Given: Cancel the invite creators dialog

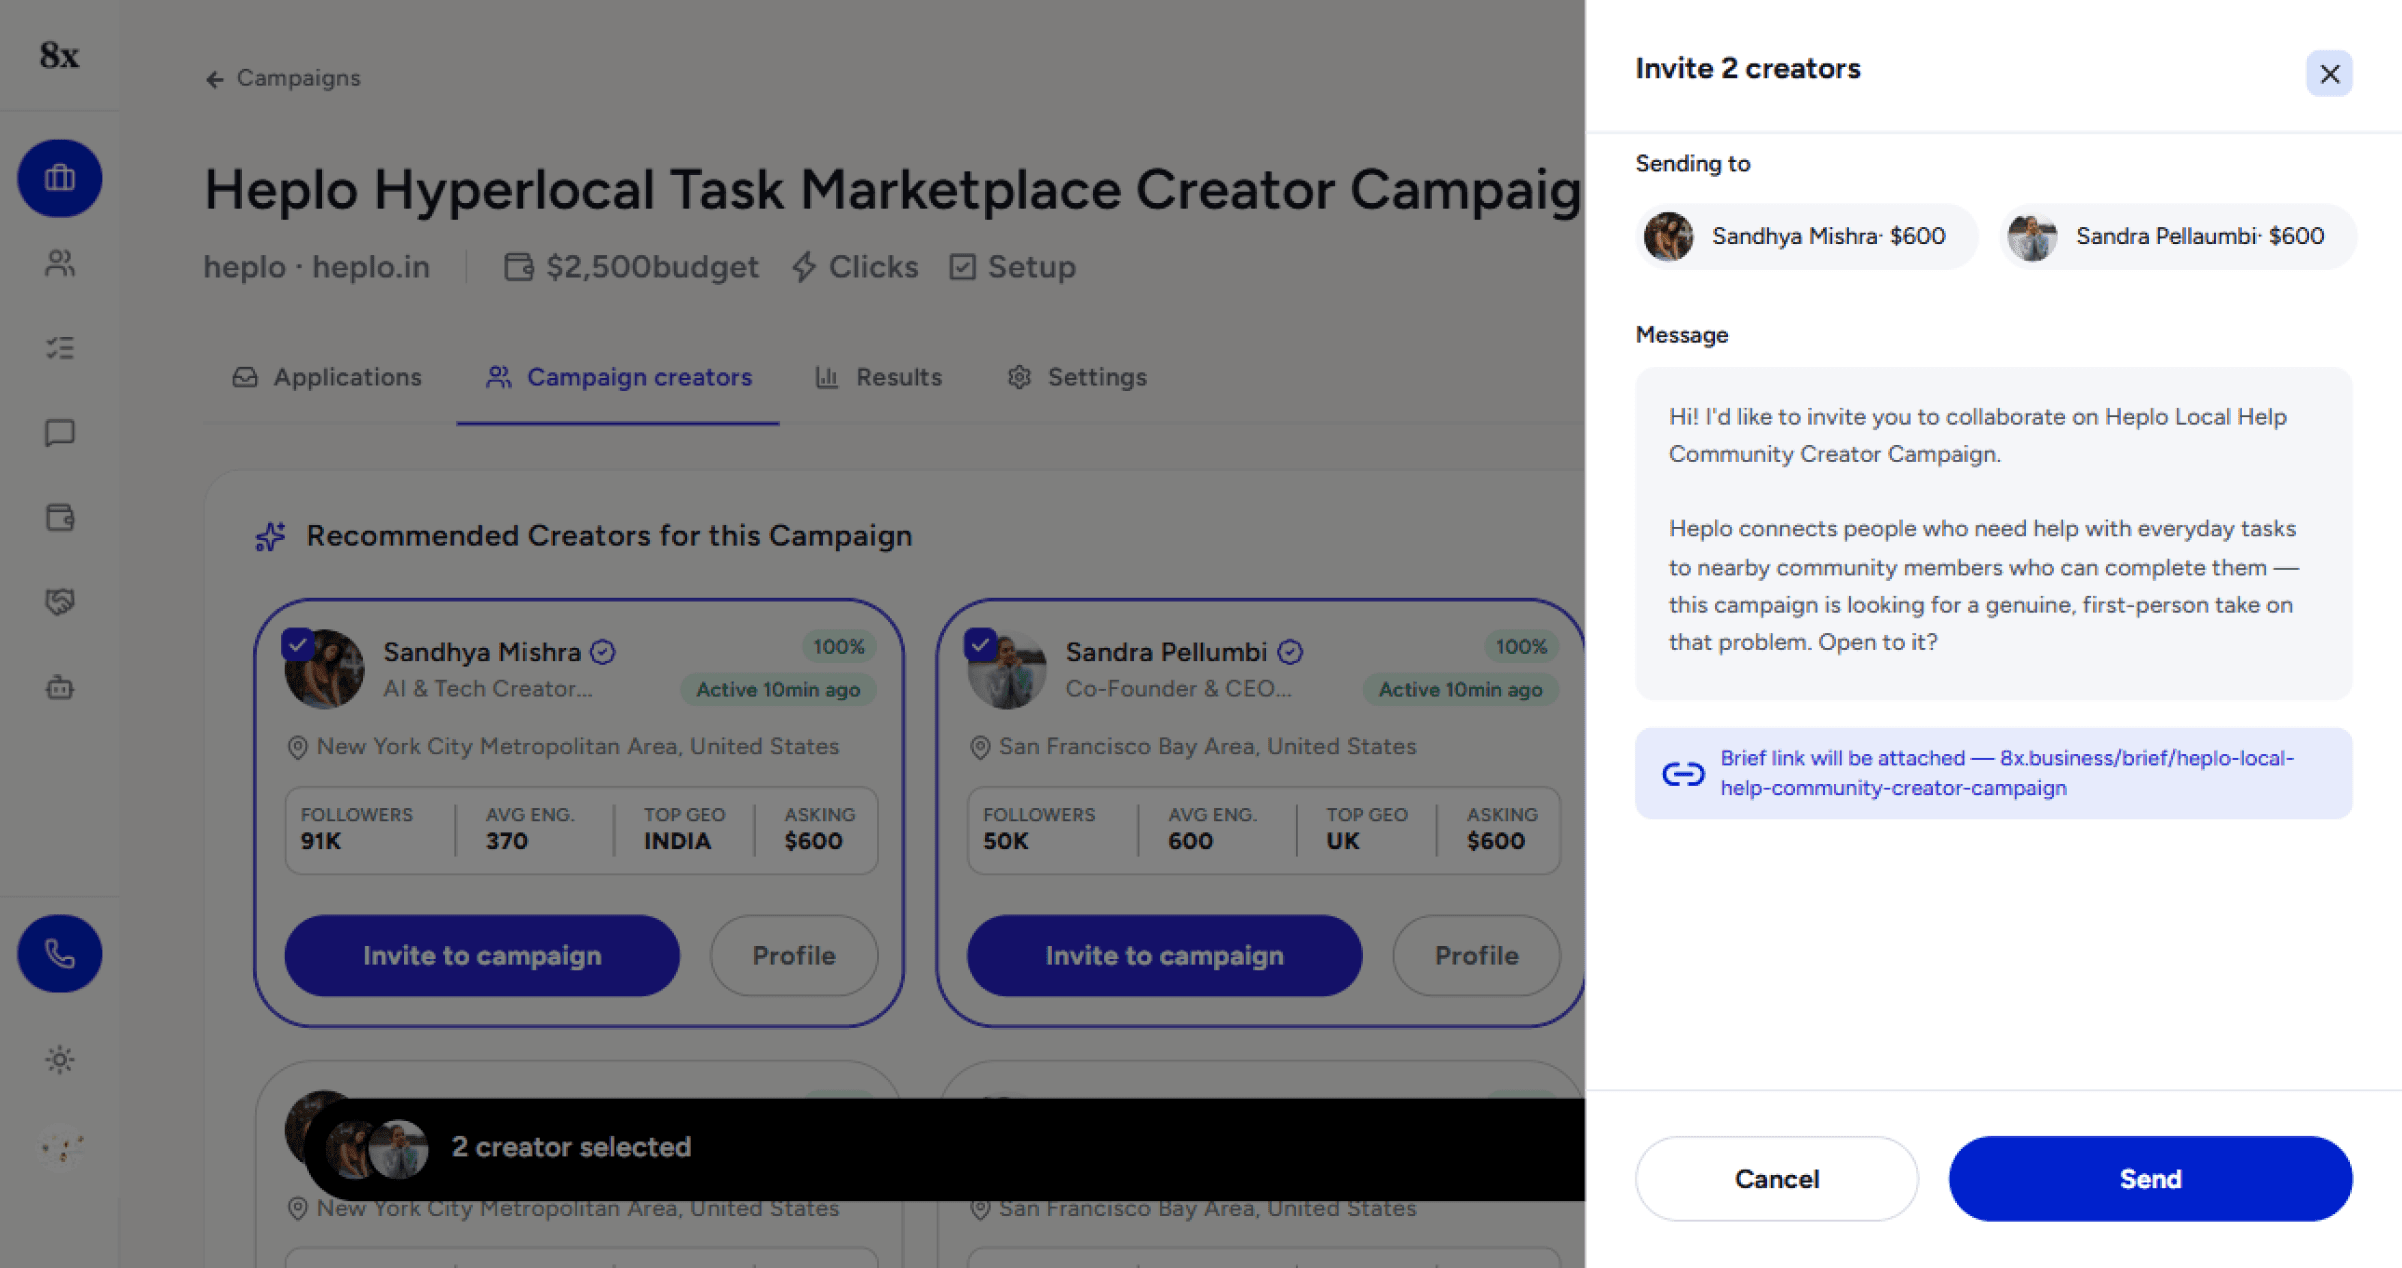Looking at the screenshot, I should 1776,1179.
